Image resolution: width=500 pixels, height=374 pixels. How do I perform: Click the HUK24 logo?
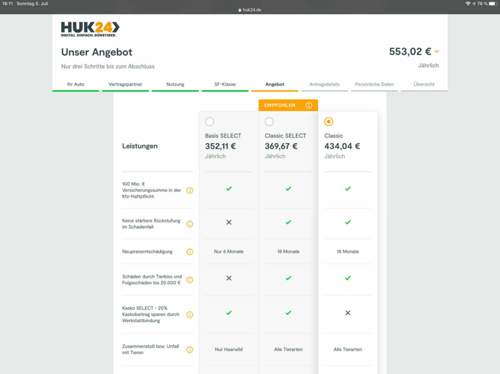point(90,29)
